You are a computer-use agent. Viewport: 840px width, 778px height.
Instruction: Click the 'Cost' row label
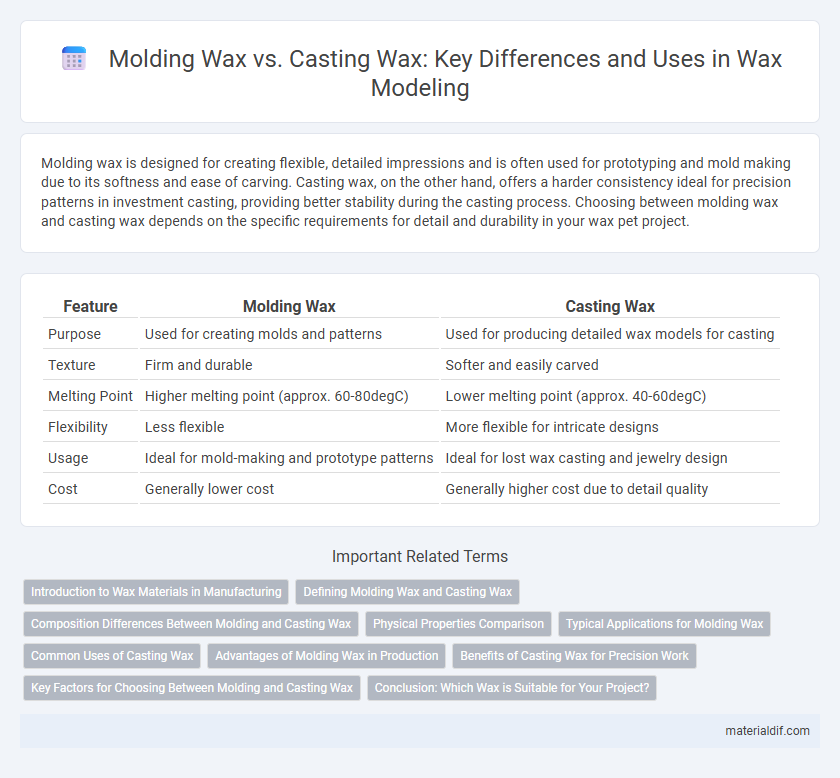pyautogui.click(x=63, y=489)
